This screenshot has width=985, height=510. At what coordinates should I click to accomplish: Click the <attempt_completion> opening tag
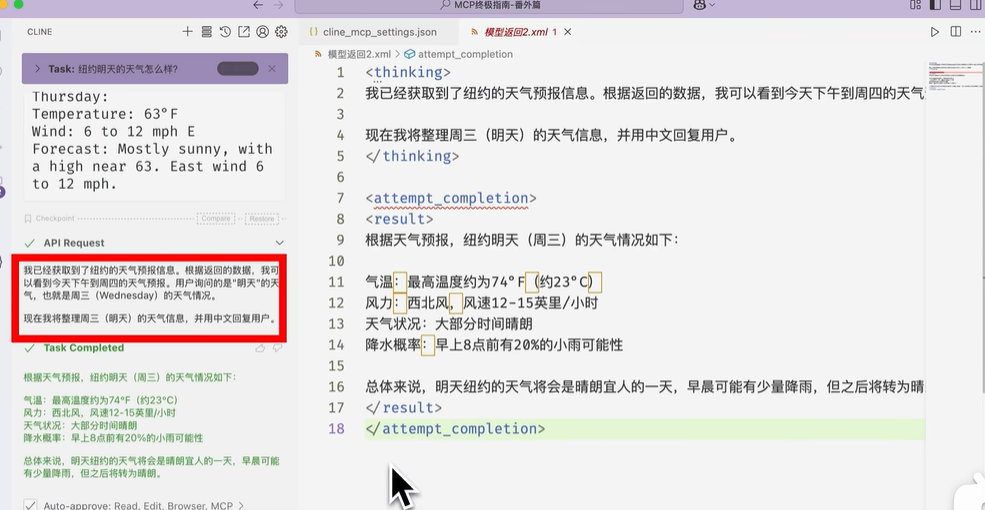coord(451,198)
